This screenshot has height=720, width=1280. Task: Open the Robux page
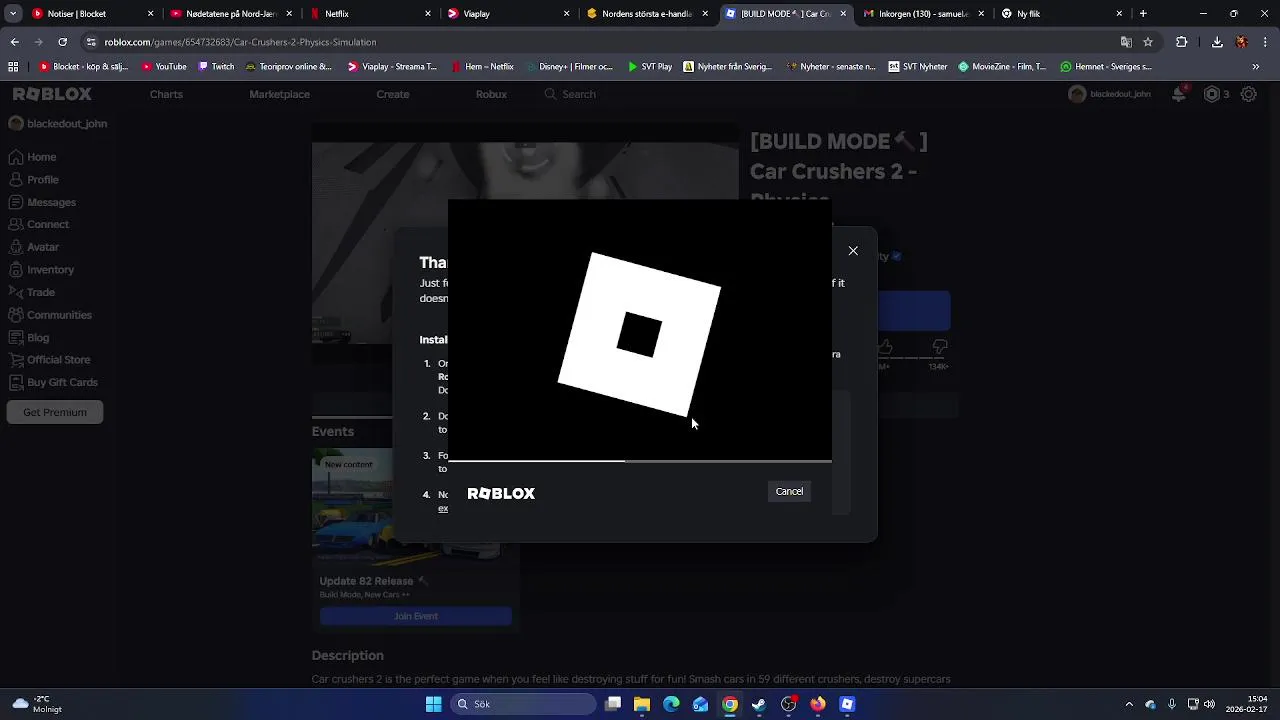point(491,94)
